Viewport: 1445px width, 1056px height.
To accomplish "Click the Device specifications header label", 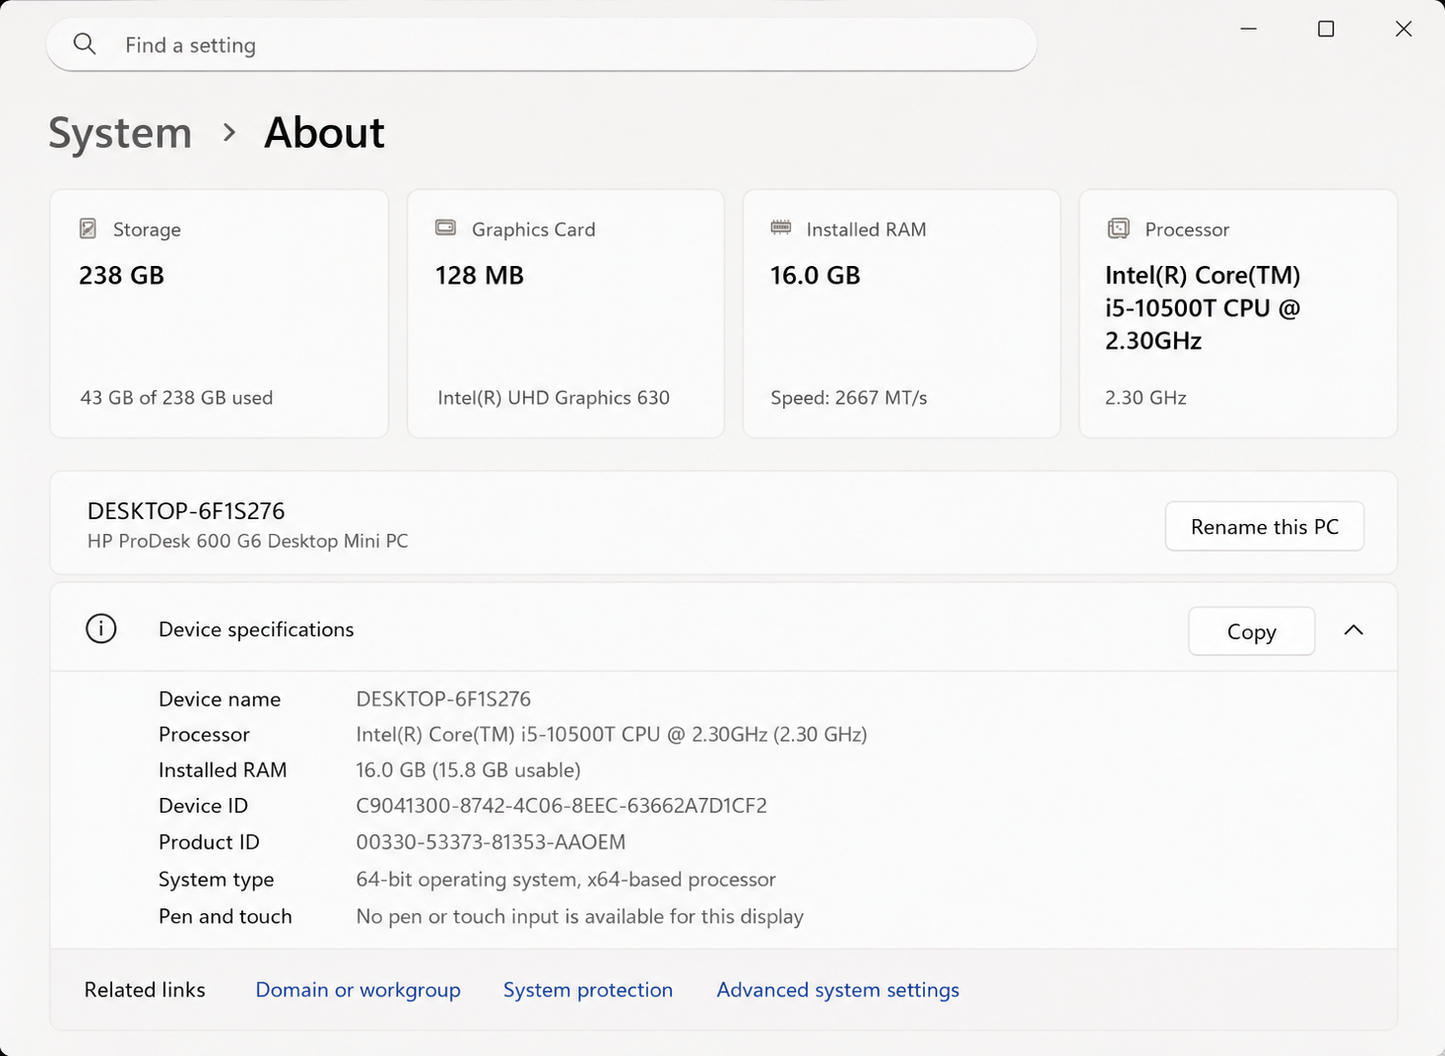I will tap(256, 630).
